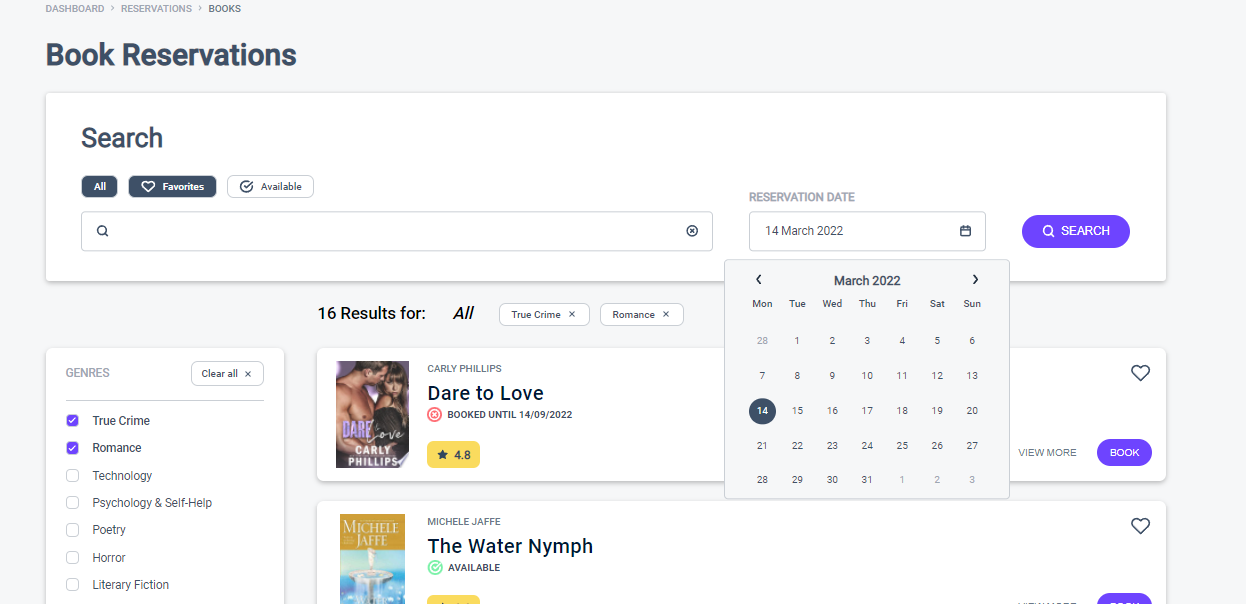
Task: Click the green Available checkmark on The Water Nymph
Action: click(x=434, y=567)
